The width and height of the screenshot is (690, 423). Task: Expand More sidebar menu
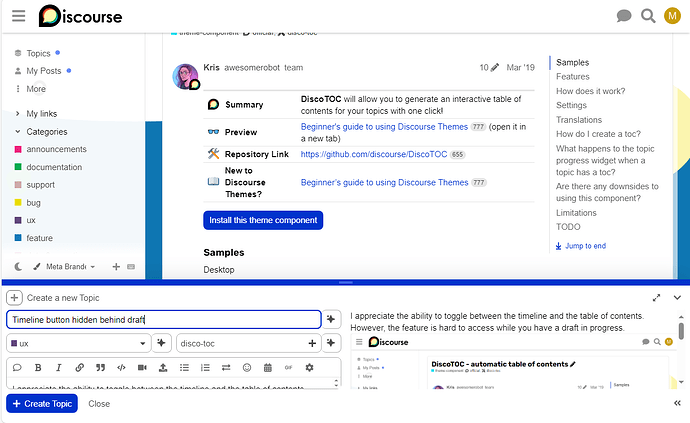(x=31, y=89)
